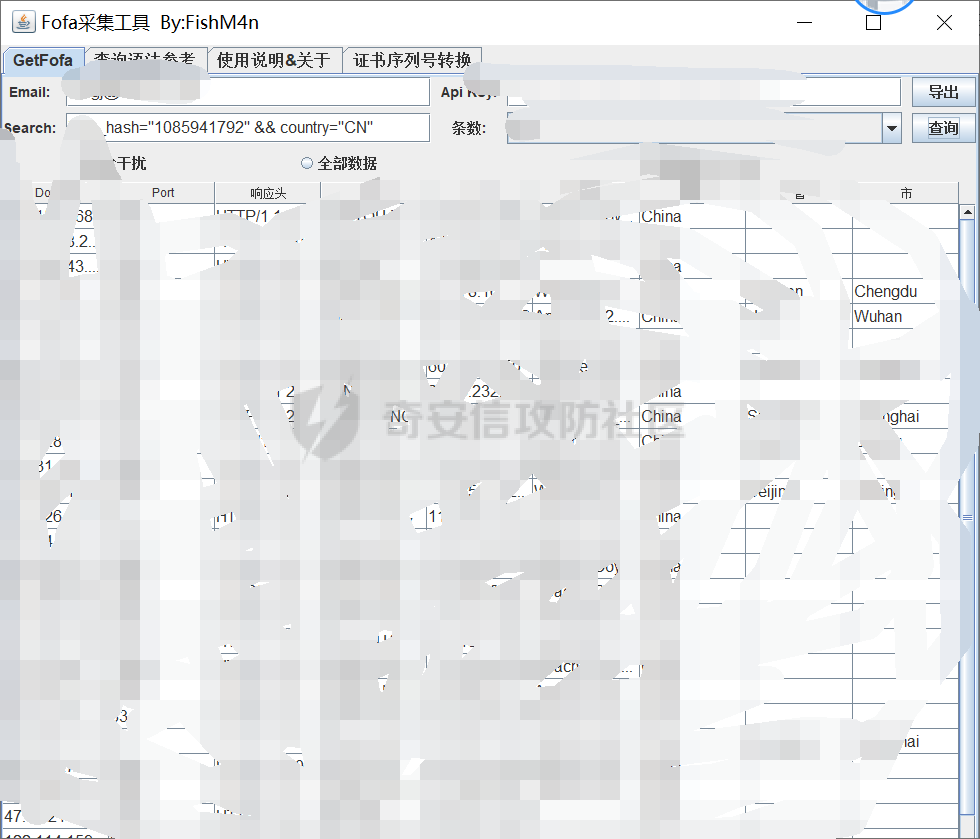The width and height of the screenshot is (980, 839).
Task: Select the Chengdu city cell
Action: pyautogui.click(x=905, y=291)
